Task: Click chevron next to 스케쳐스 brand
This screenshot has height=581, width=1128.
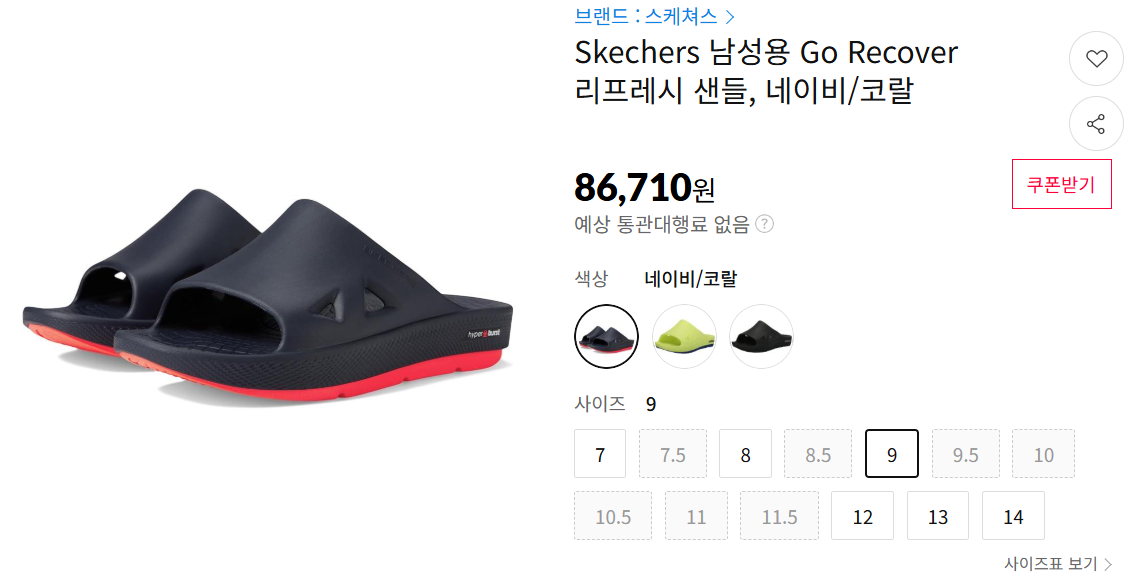Action: coord(730,17)
